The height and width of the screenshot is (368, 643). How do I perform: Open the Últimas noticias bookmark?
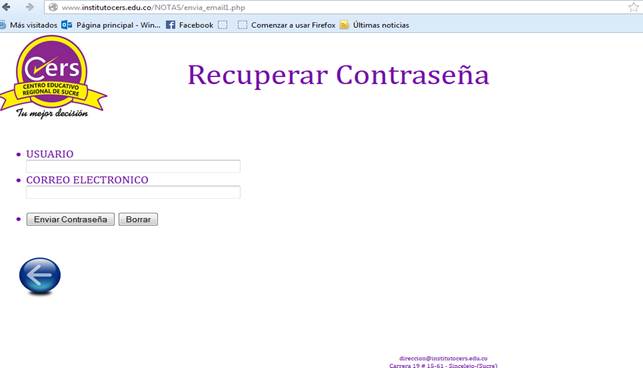coord(381,25)
